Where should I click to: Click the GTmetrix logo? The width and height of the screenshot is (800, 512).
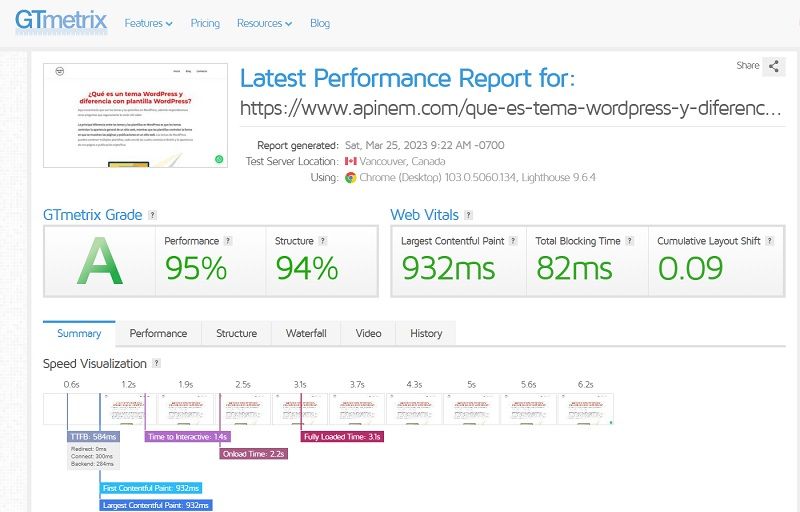coord(61,21)
